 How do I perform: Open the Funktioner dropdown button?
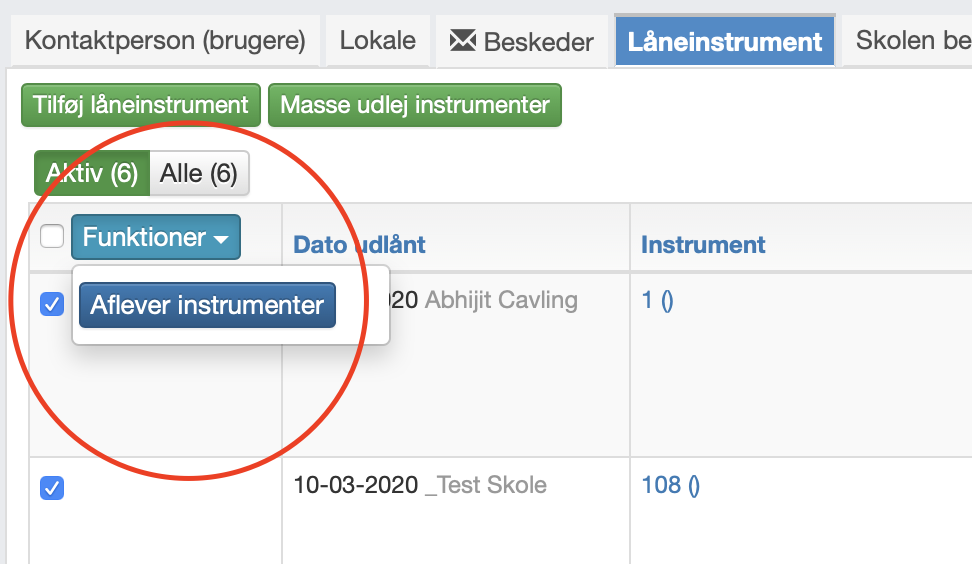tap(156, 237)
